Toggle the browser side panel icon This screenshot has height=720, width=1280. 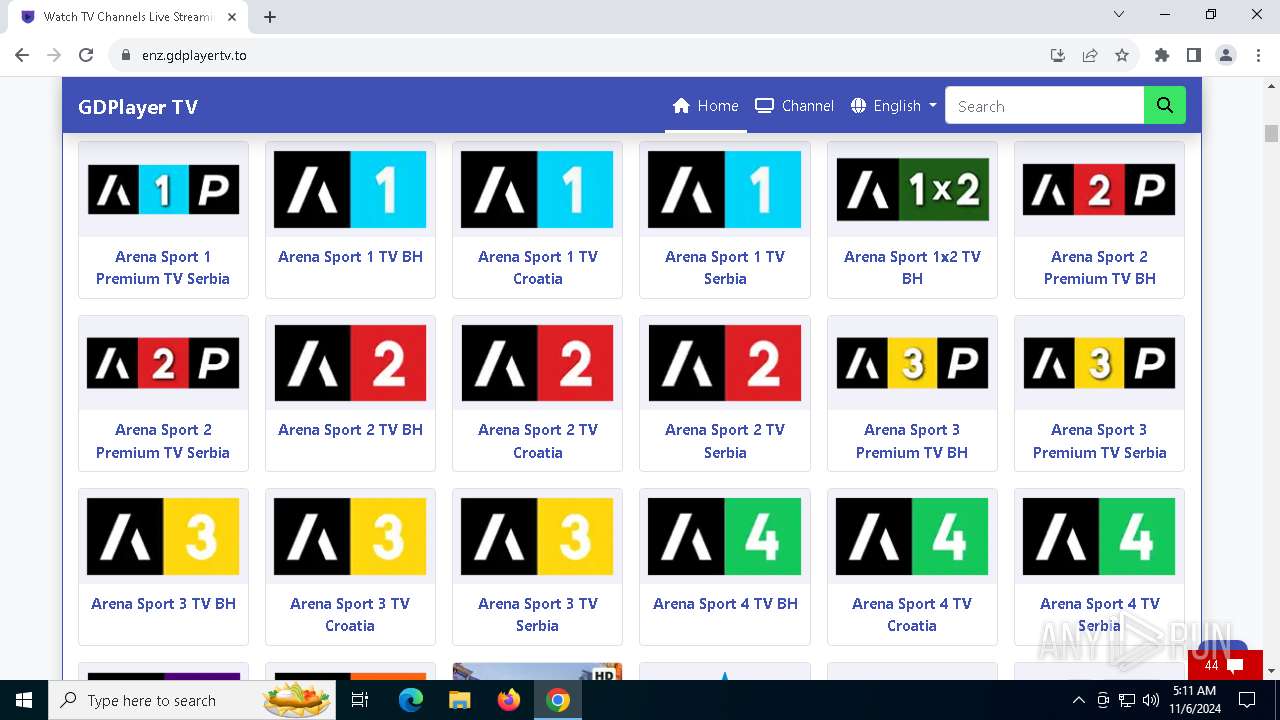click(1194, 55)
